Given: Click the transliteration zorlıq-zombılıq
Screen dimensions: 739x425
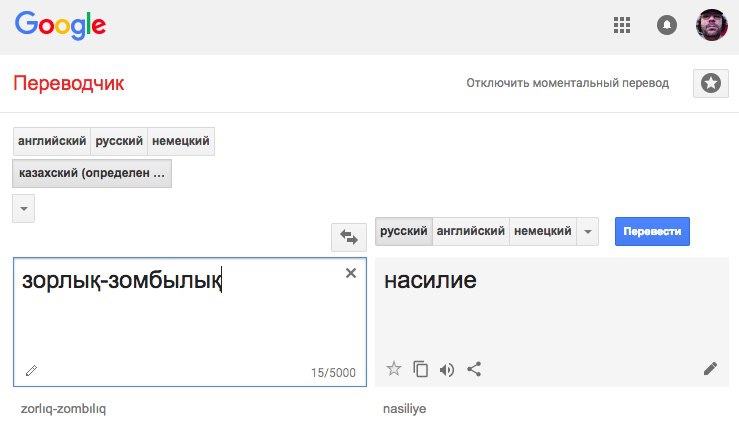Looking at the screenshot, I should click(x=63, y=409).
